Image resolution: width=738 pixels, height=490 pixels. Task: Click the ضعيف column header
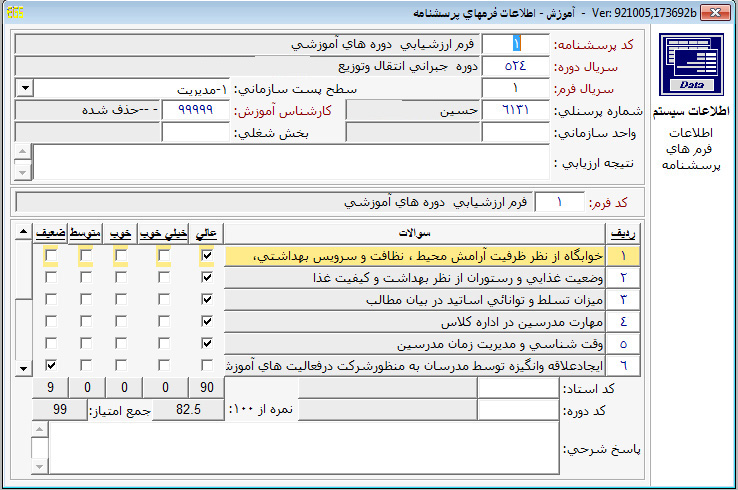[x=50, y=233]
